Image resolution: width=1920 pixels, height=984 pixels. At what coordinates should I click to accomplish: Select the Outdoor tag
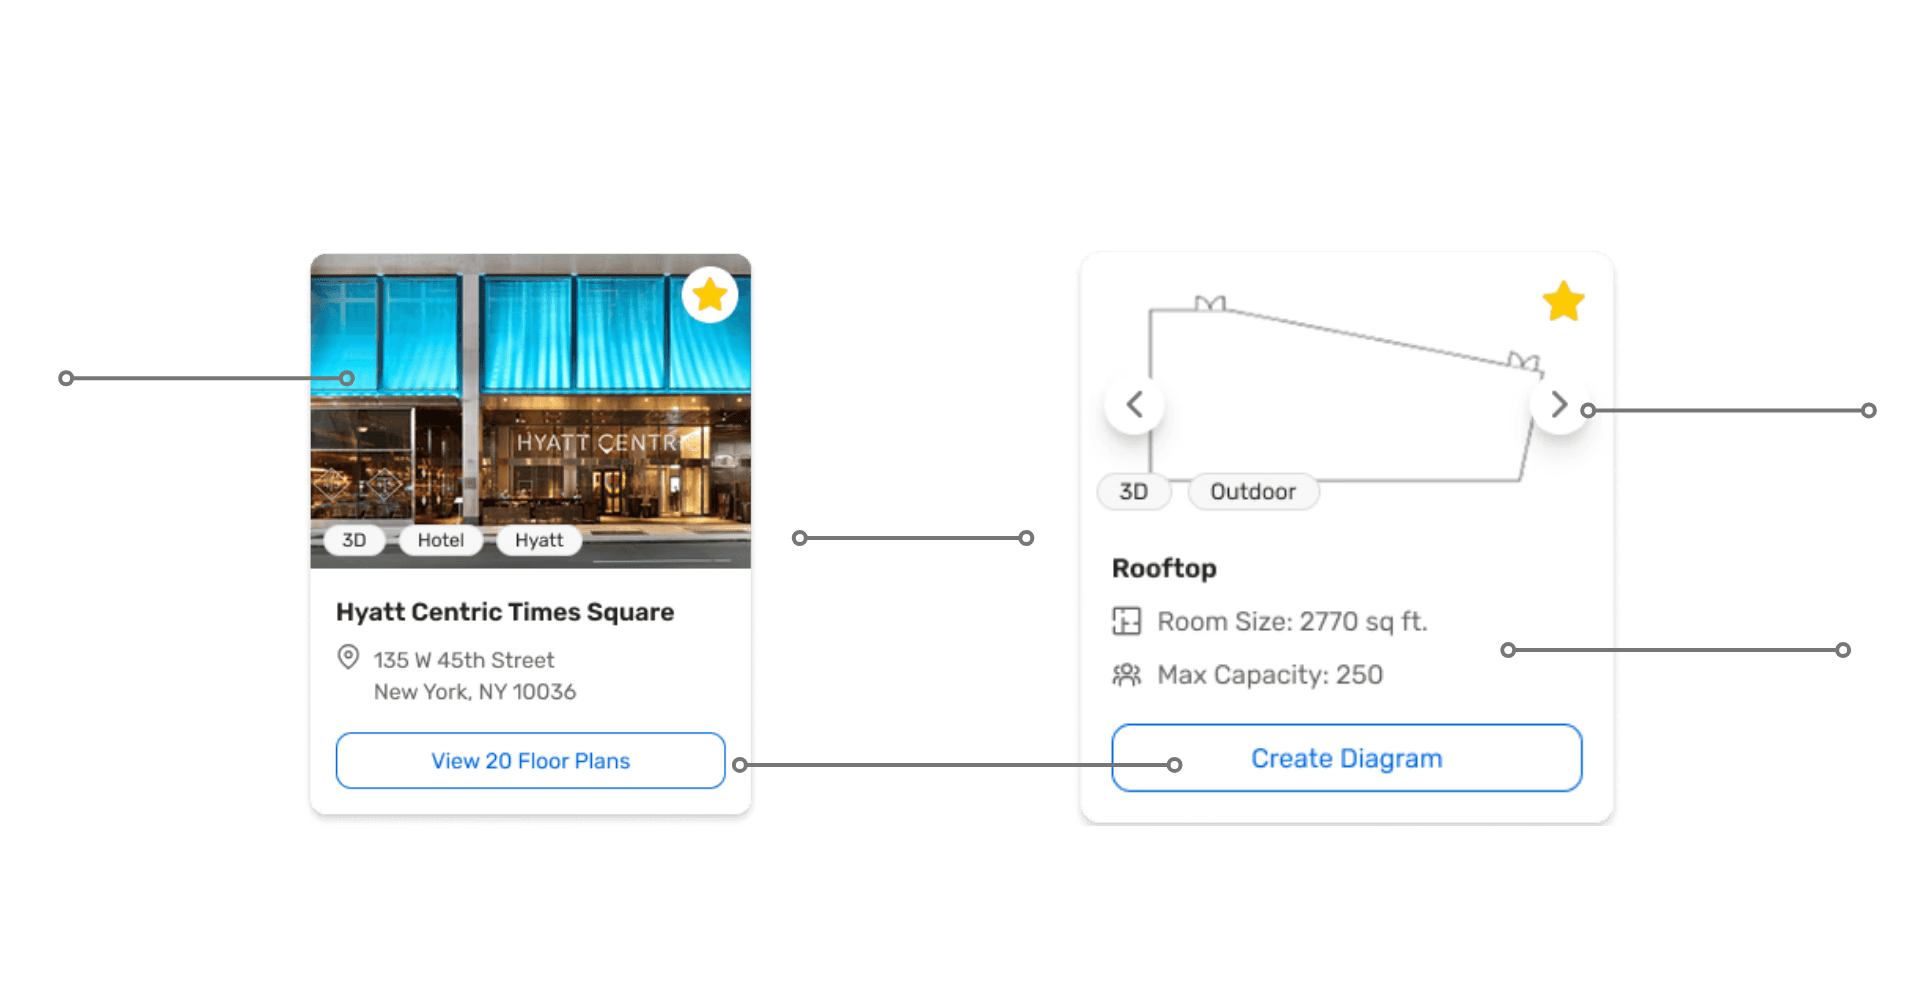click(1253, 492)
